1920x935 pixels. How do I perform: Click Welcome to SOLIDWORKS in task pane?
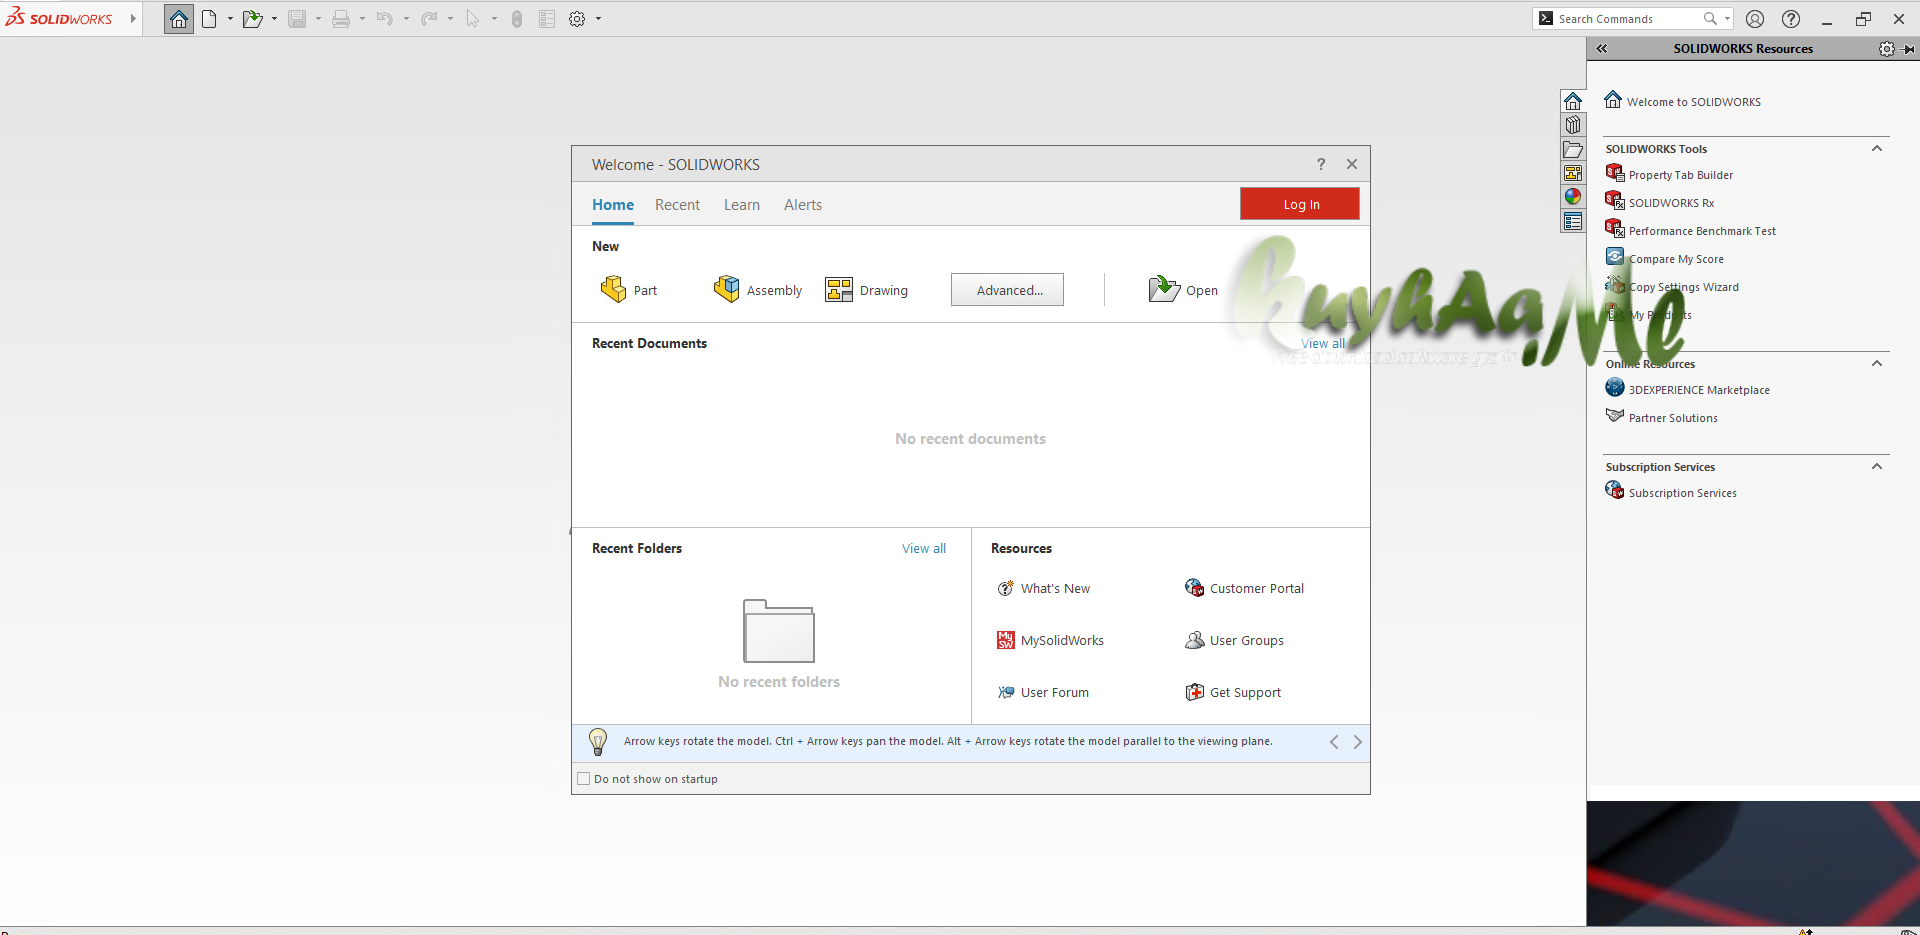coord(1683,101)
